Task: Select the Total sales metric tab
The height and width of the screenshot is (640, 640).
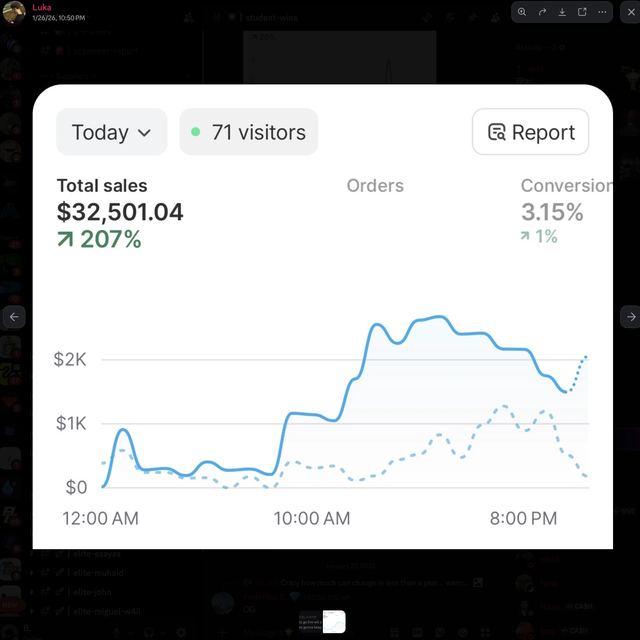Action: pos(120,212)
